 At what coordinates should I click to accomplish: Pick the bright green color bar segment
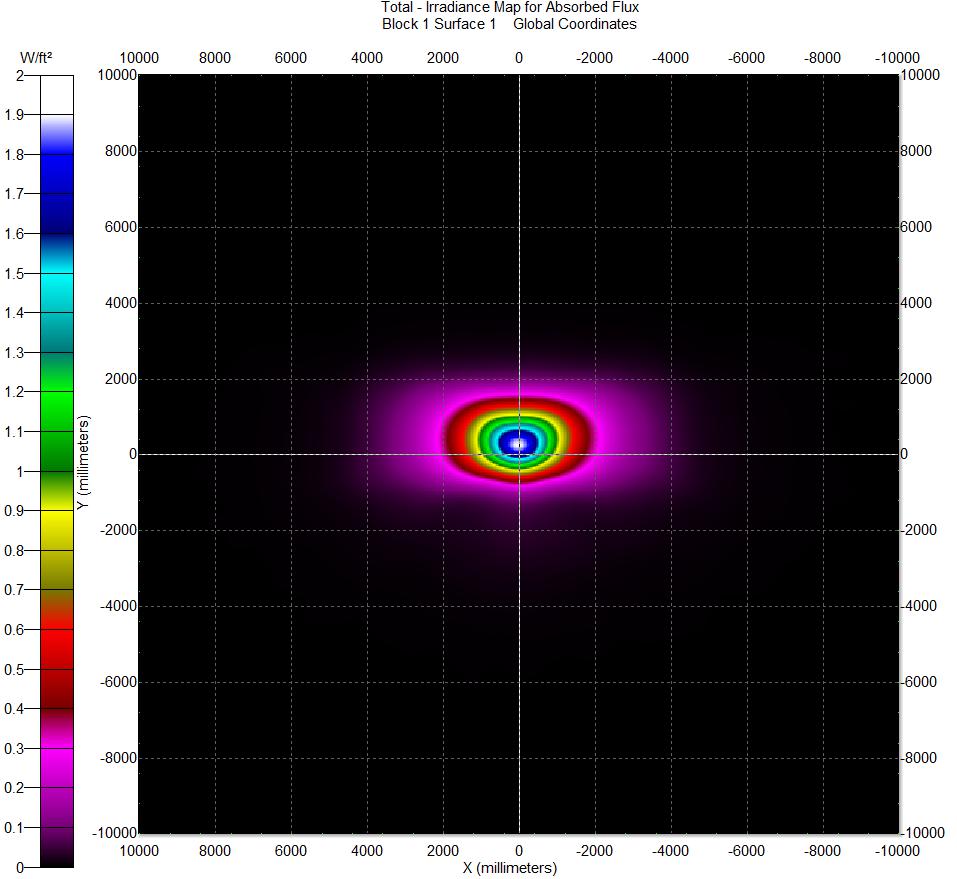coord(56,410)
